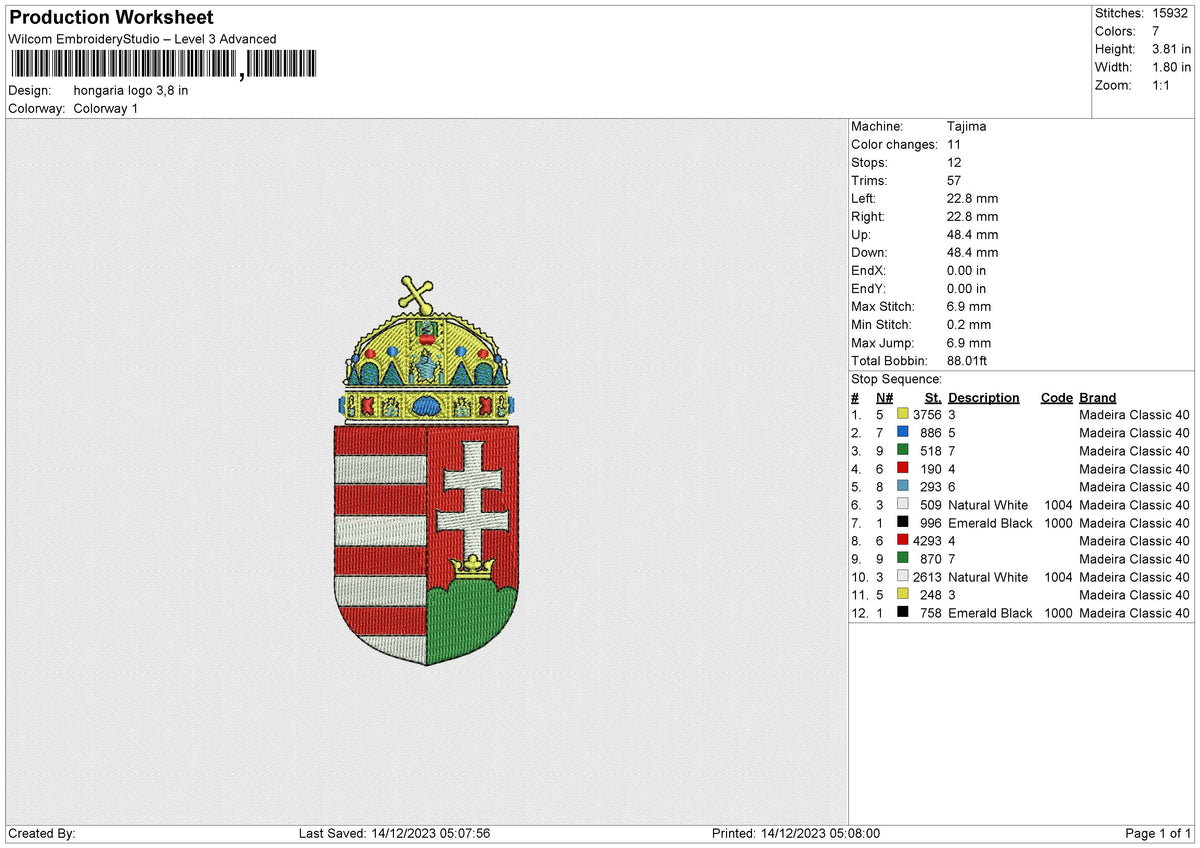Click the embroidered Hungarian coat of arms preview

[427, 470]
